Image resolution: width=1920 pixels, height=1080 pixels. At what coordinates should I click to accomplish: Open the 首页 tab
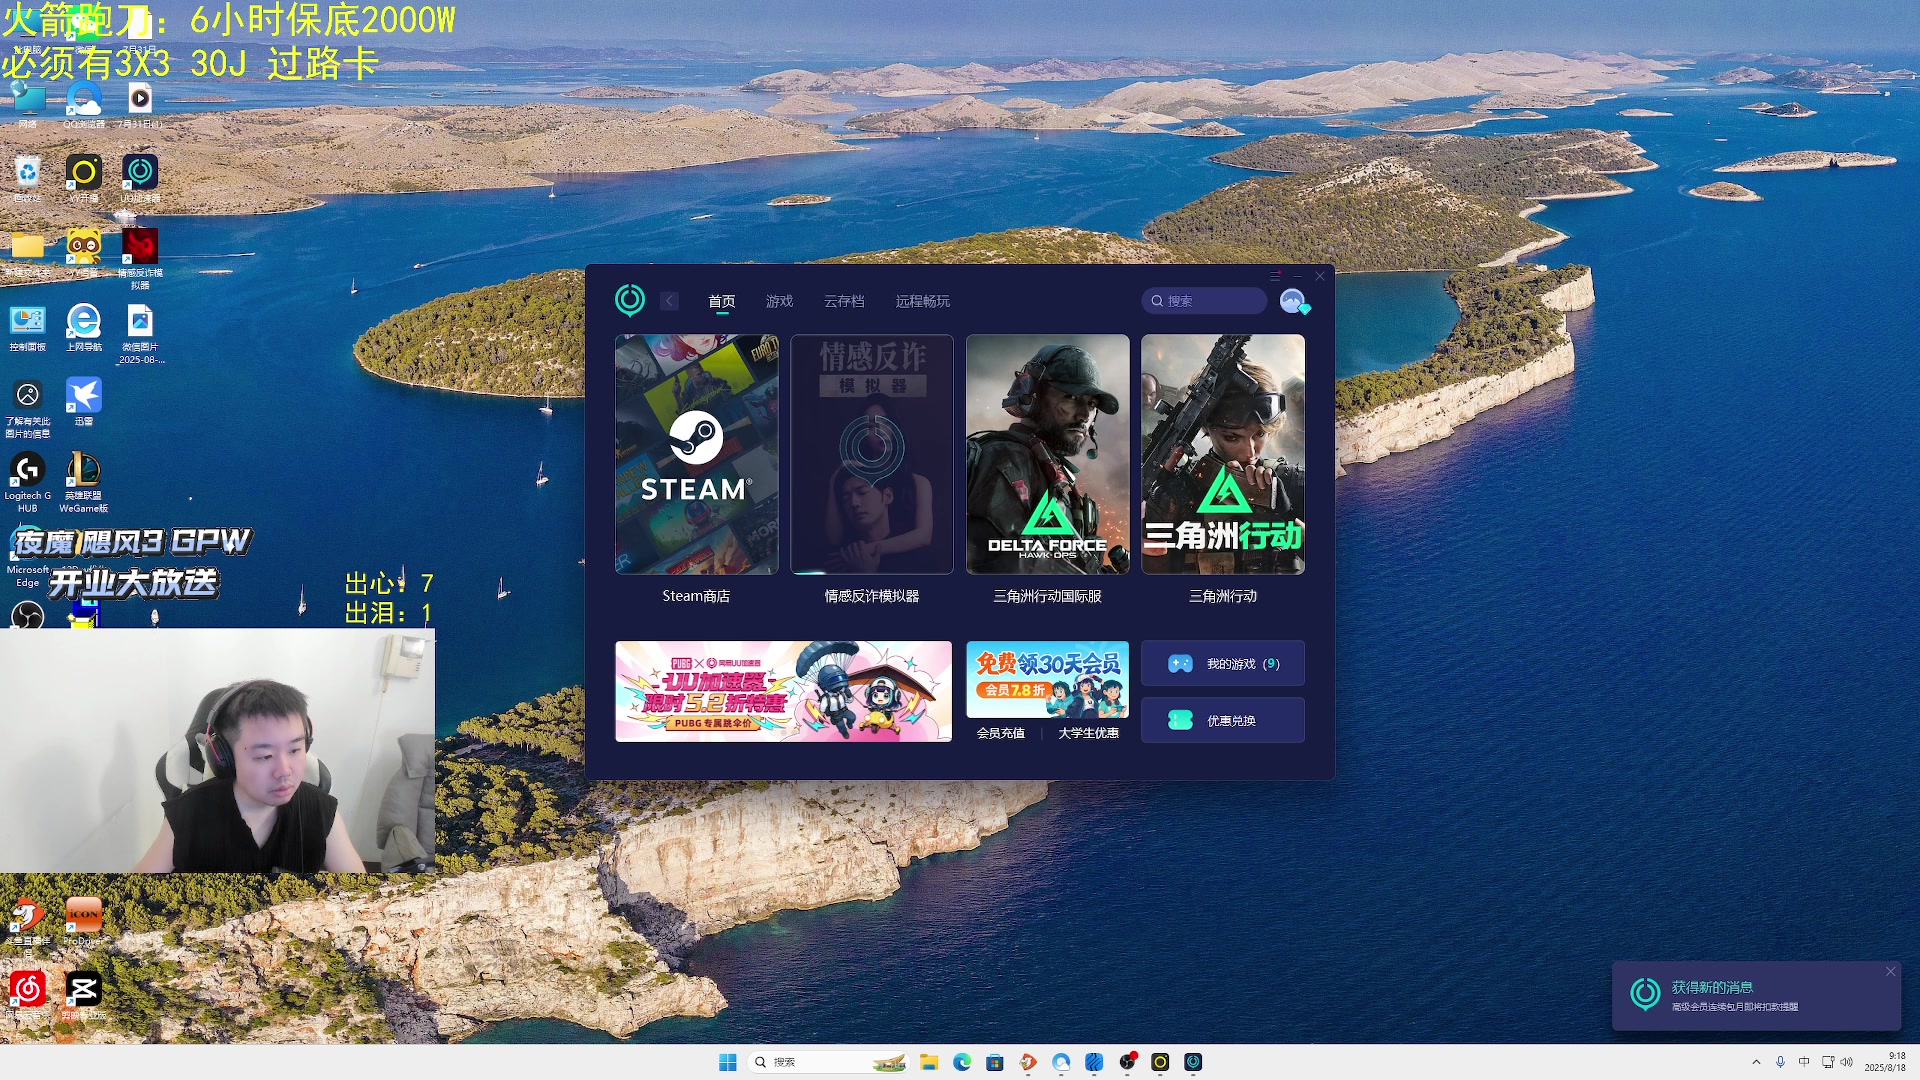722,301
